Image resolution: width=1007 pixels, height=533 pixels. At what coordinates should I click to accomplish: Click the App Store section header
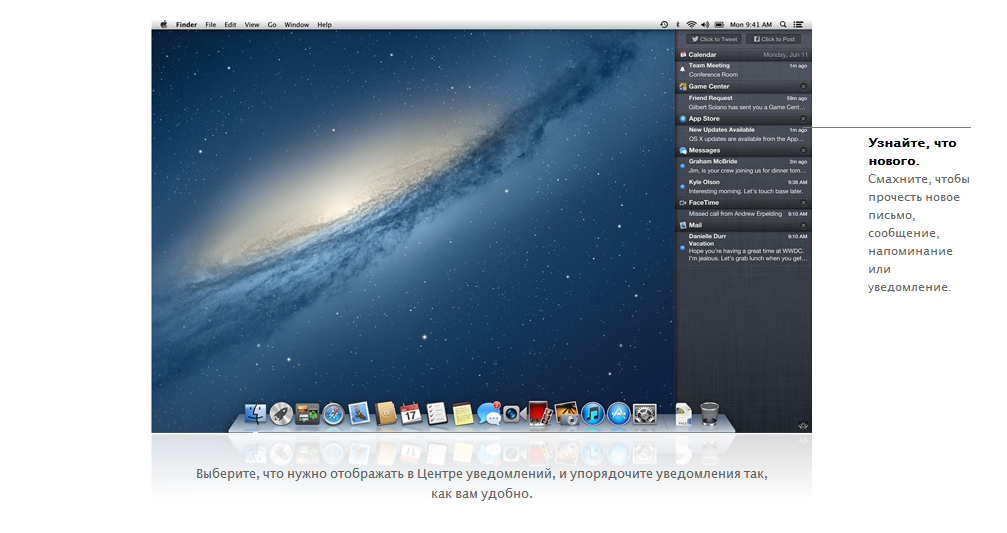tap(744, 119)
